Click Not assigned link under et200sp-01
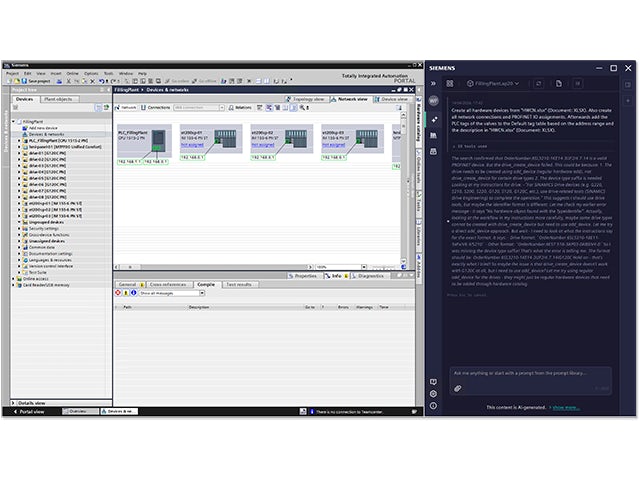 coord(192,145)
